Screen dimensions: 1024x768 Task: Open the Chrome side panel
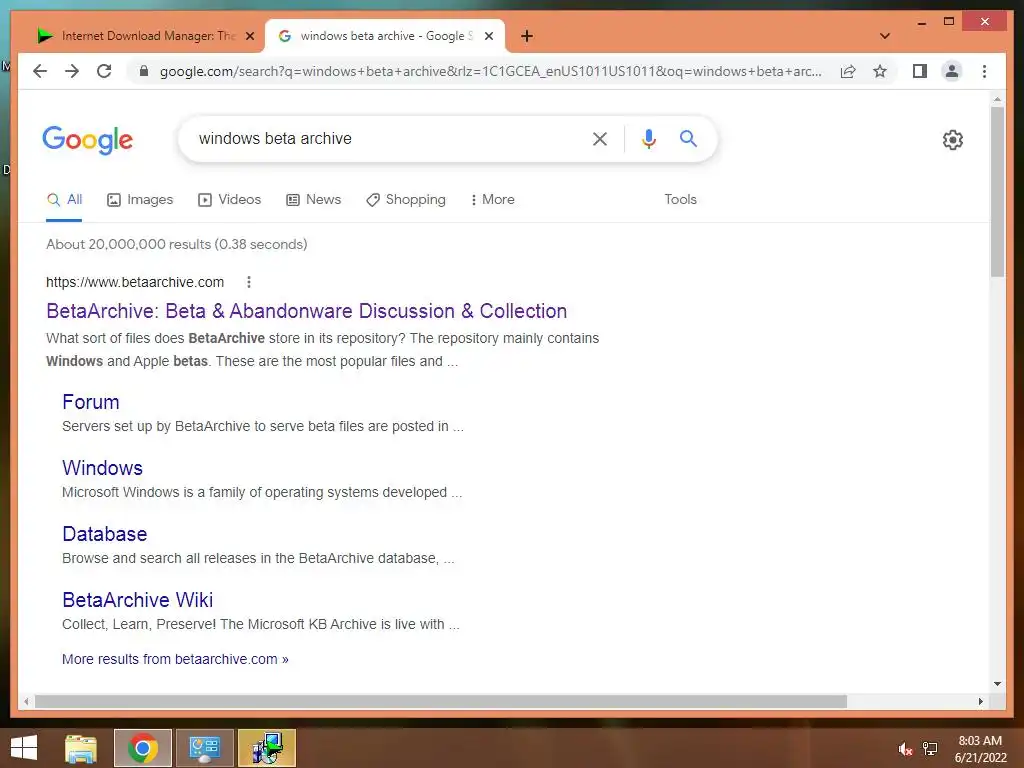920,71
